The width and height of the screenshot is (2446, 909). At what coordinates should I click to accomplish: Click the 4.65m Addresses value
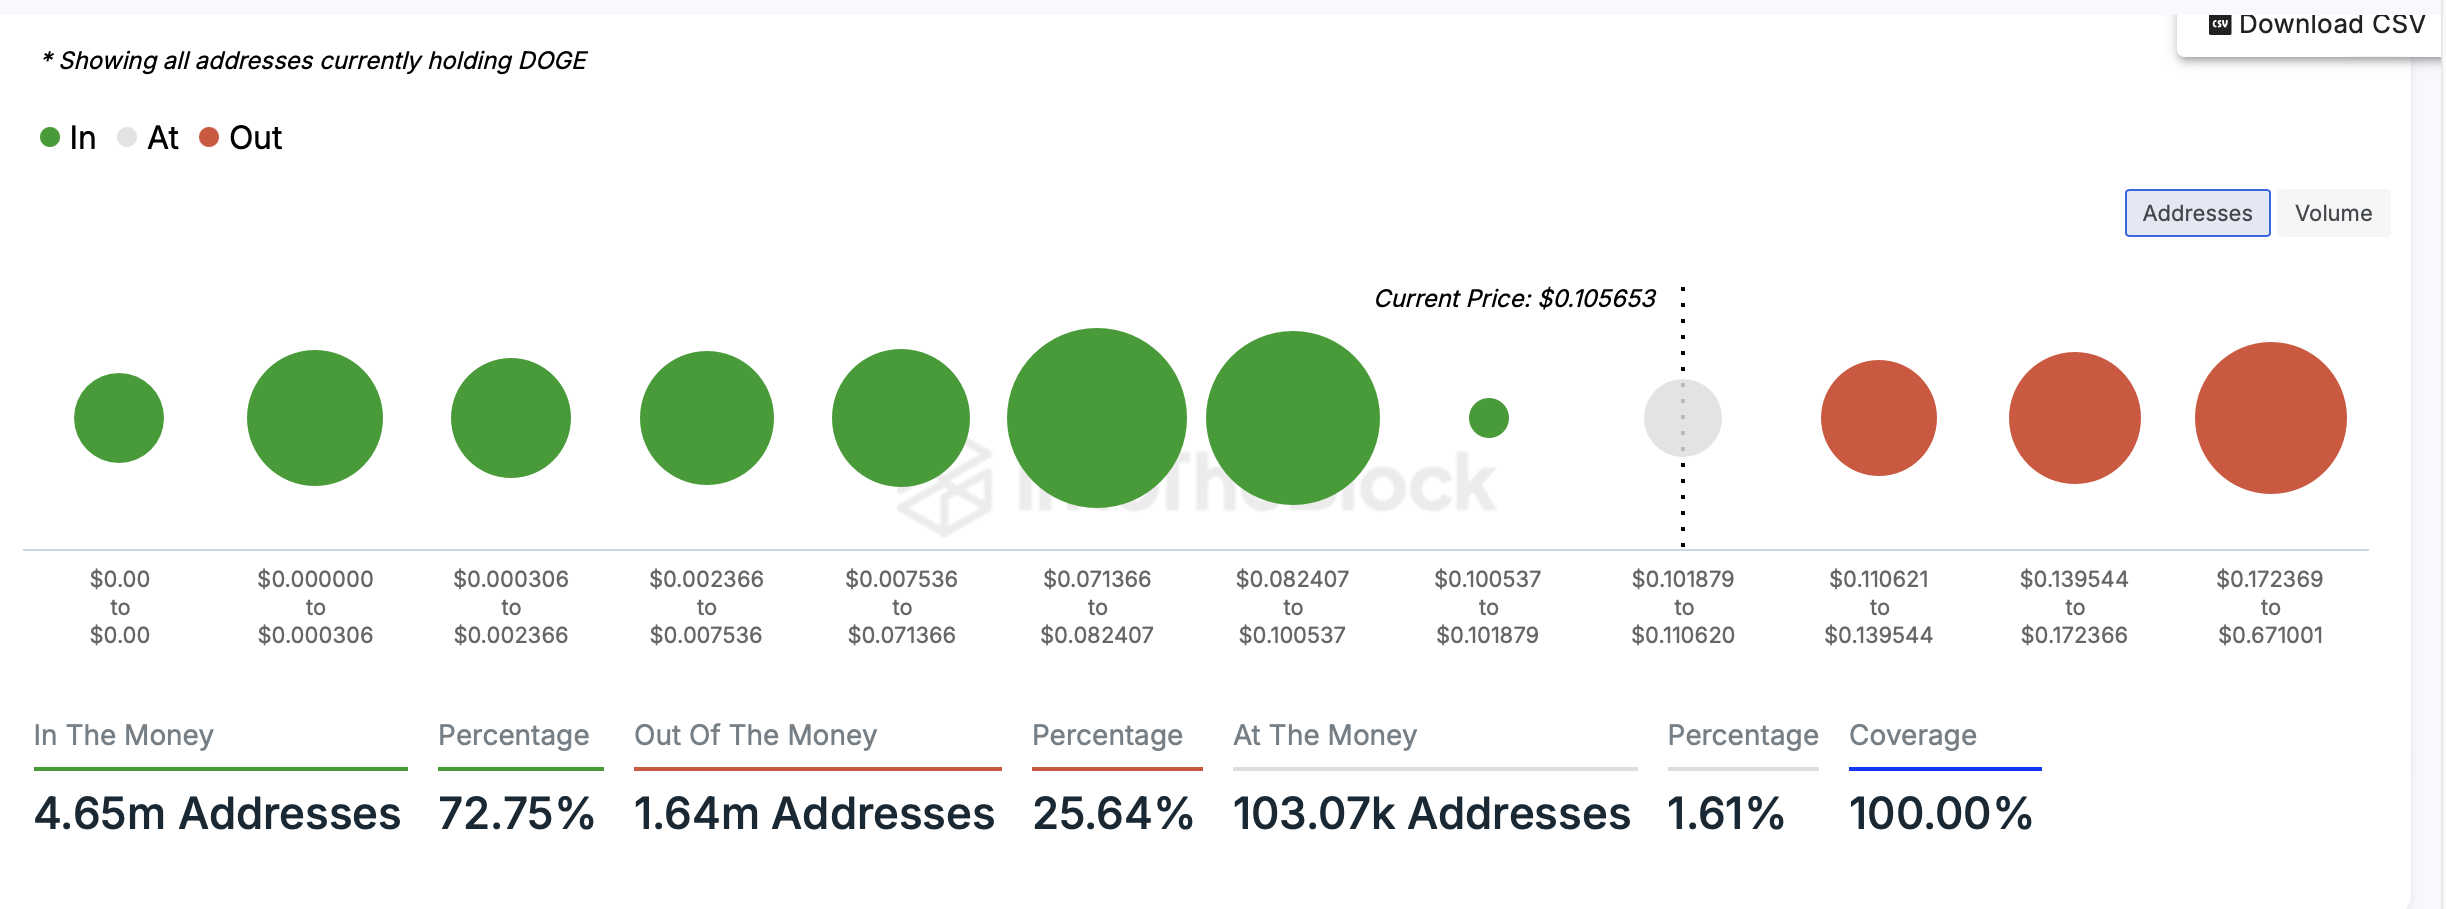coord(217,813)
